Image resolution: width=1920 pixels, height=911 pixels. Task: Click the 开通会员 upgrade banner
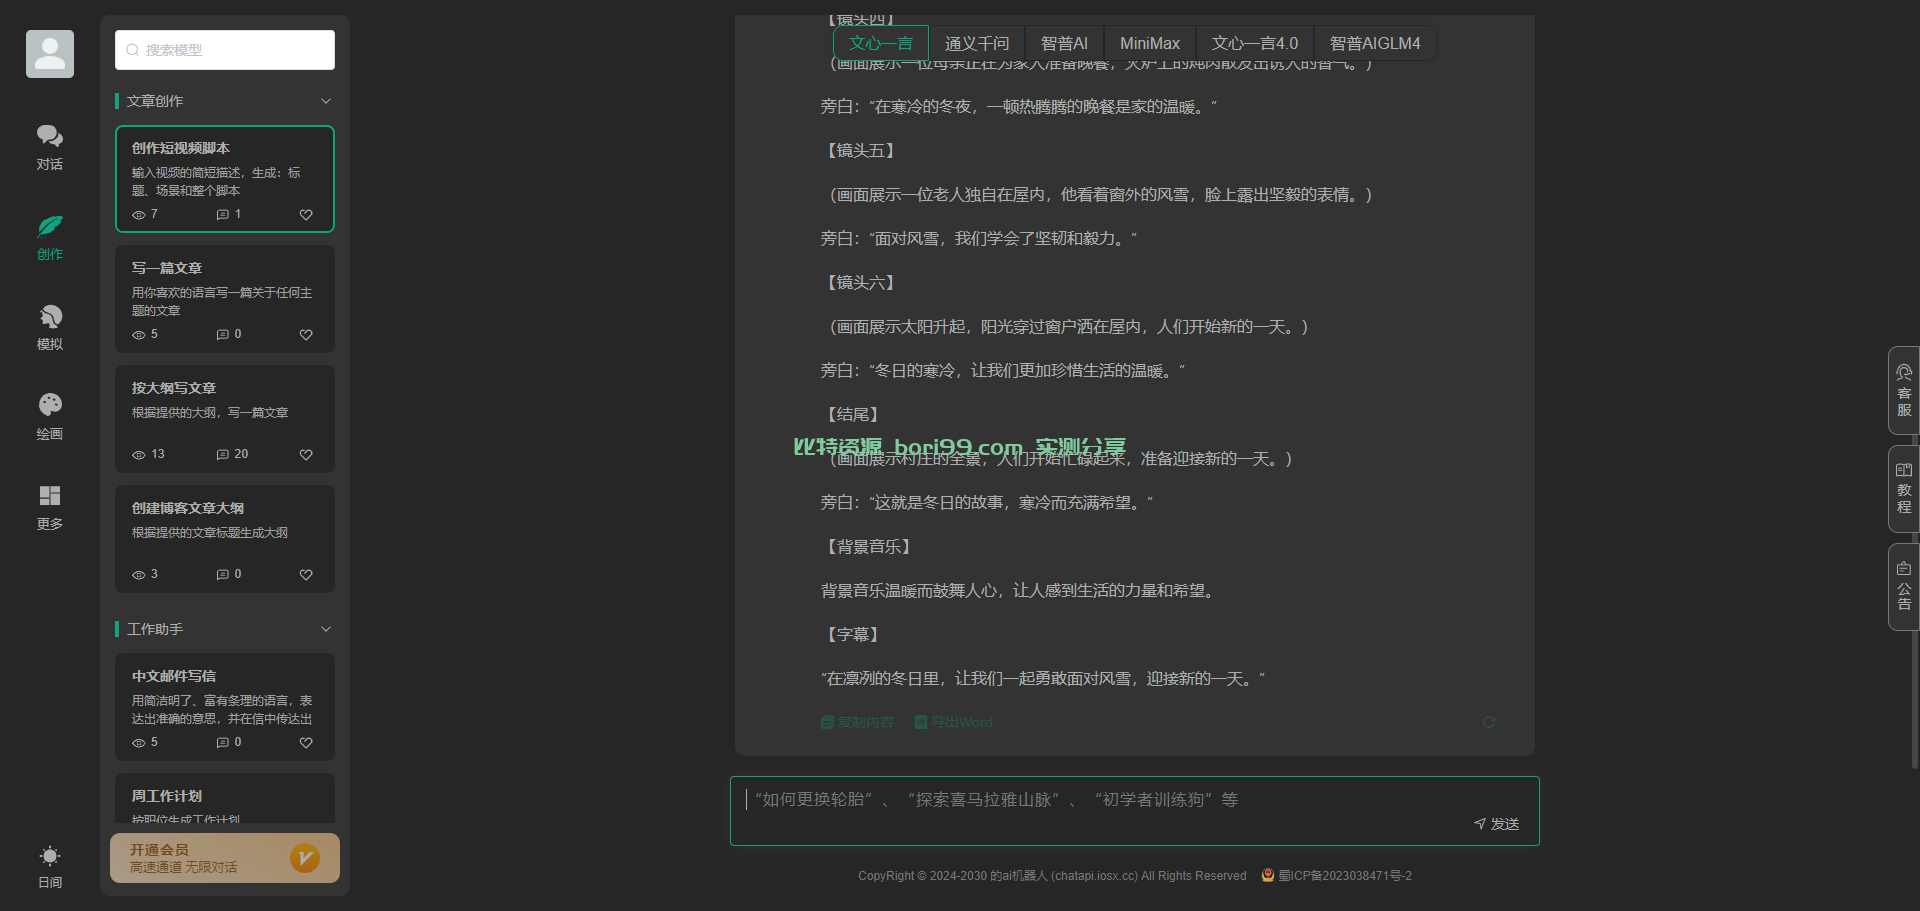(225, 858)
